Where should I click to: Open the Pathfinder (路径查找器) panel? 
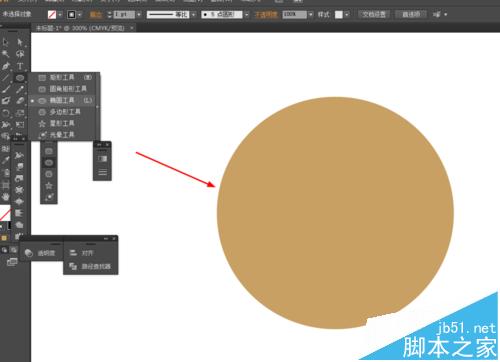pos(90,266)
